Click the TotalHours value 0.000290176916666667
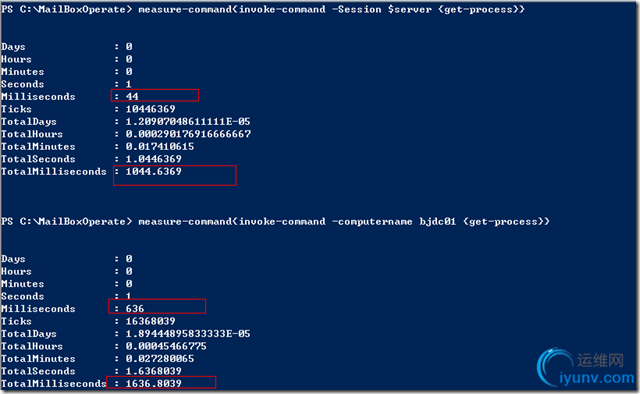Screen dimensions: 640x394 188,134
